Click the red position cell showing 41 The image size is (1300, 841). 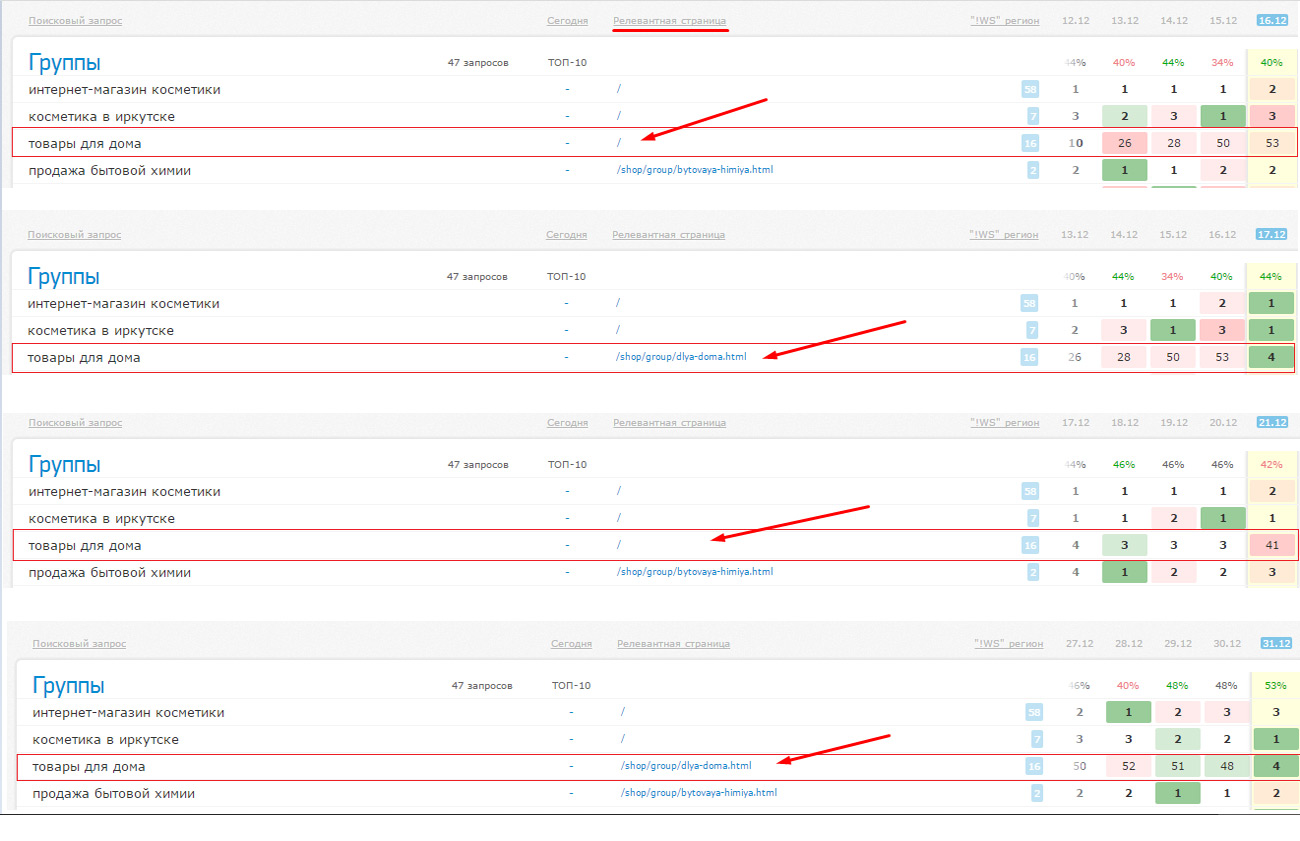(x=1271, y=546)
